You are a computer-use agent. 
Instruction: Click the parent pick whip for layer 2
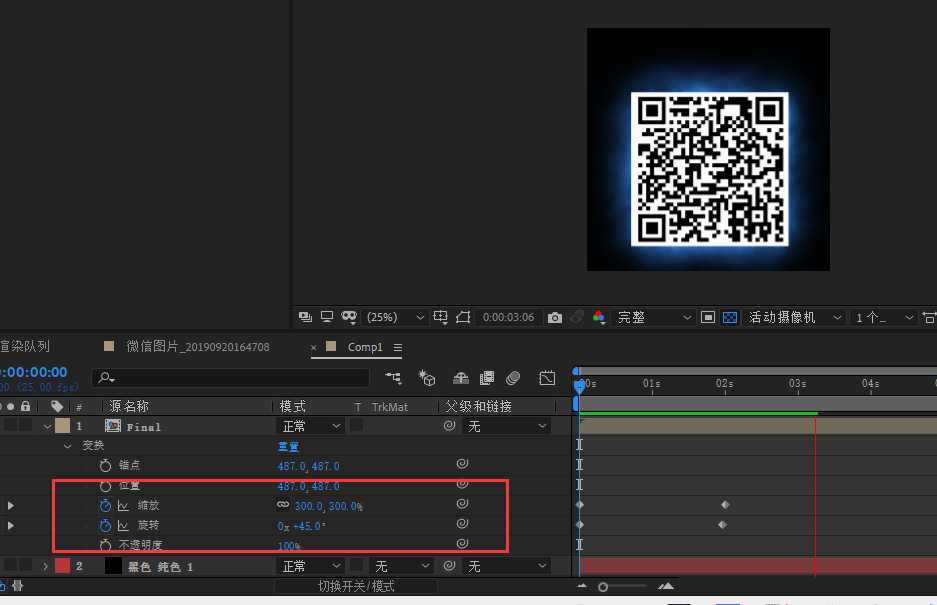[449, 566]
